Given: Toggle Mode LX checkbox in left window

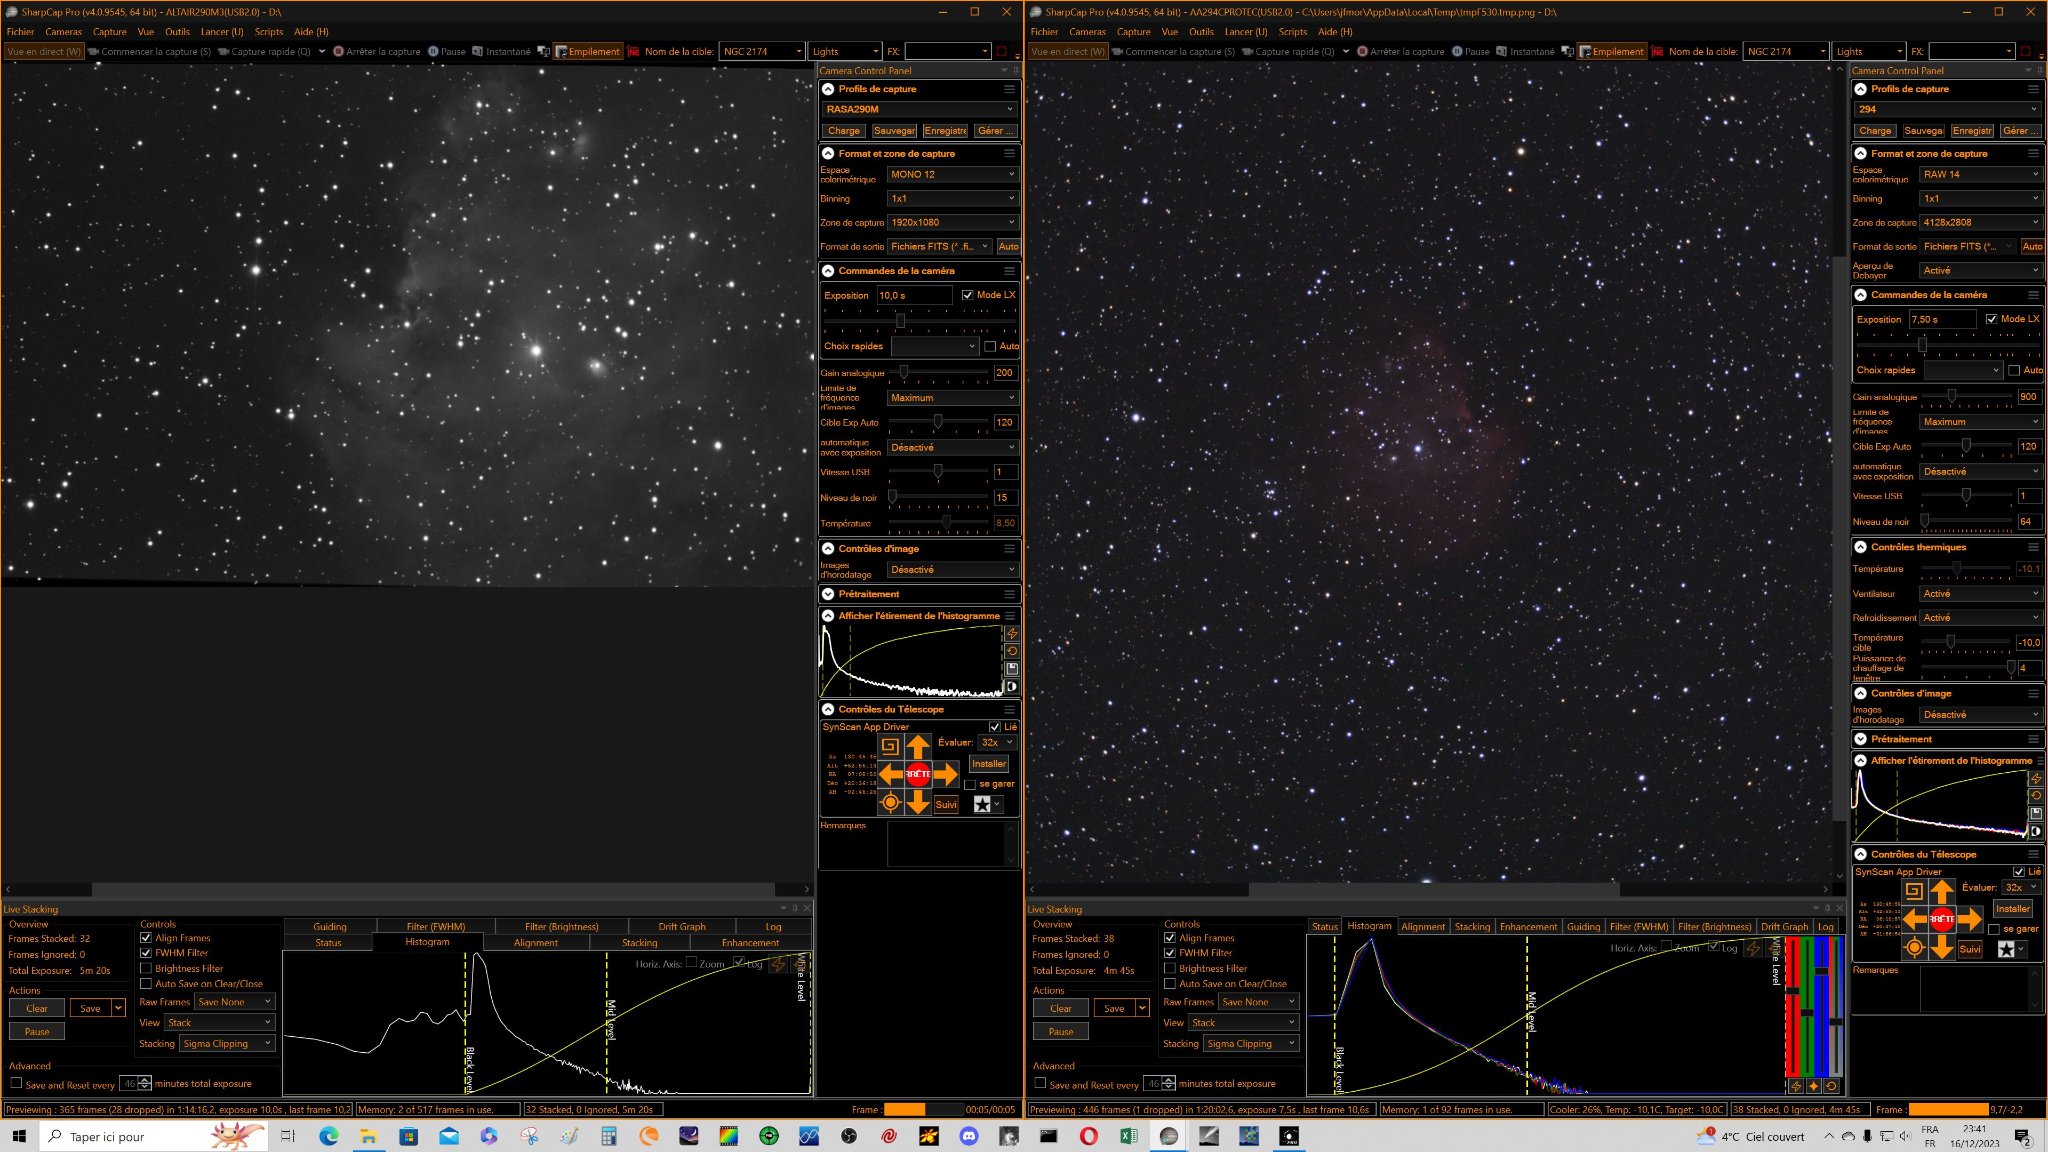Looking at the screenshot, I should (x=967, y=295).
